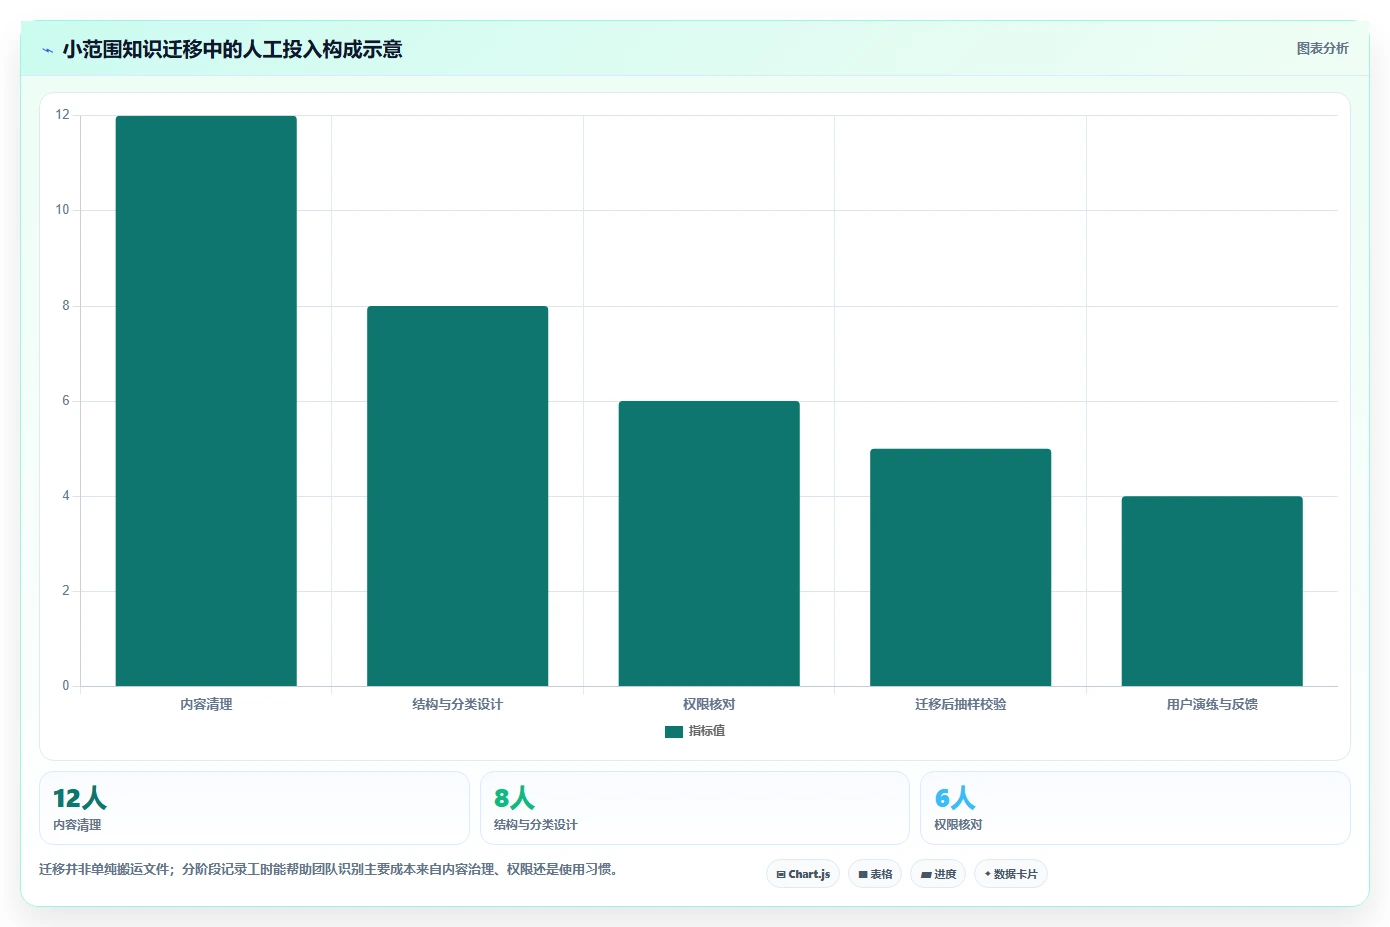Click the y-axis value 6

click(x=66, y=401)
